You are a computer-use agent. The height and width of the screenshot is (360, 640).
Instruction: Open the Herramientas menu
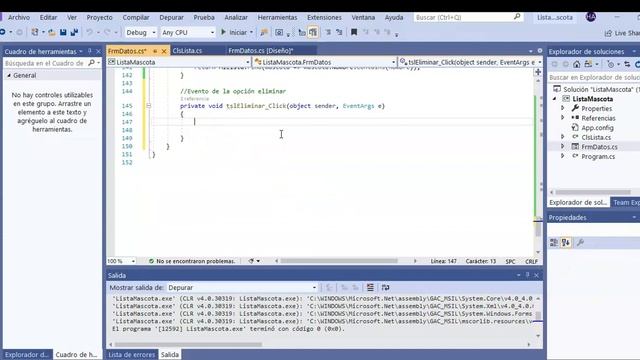tap(277, 17)
